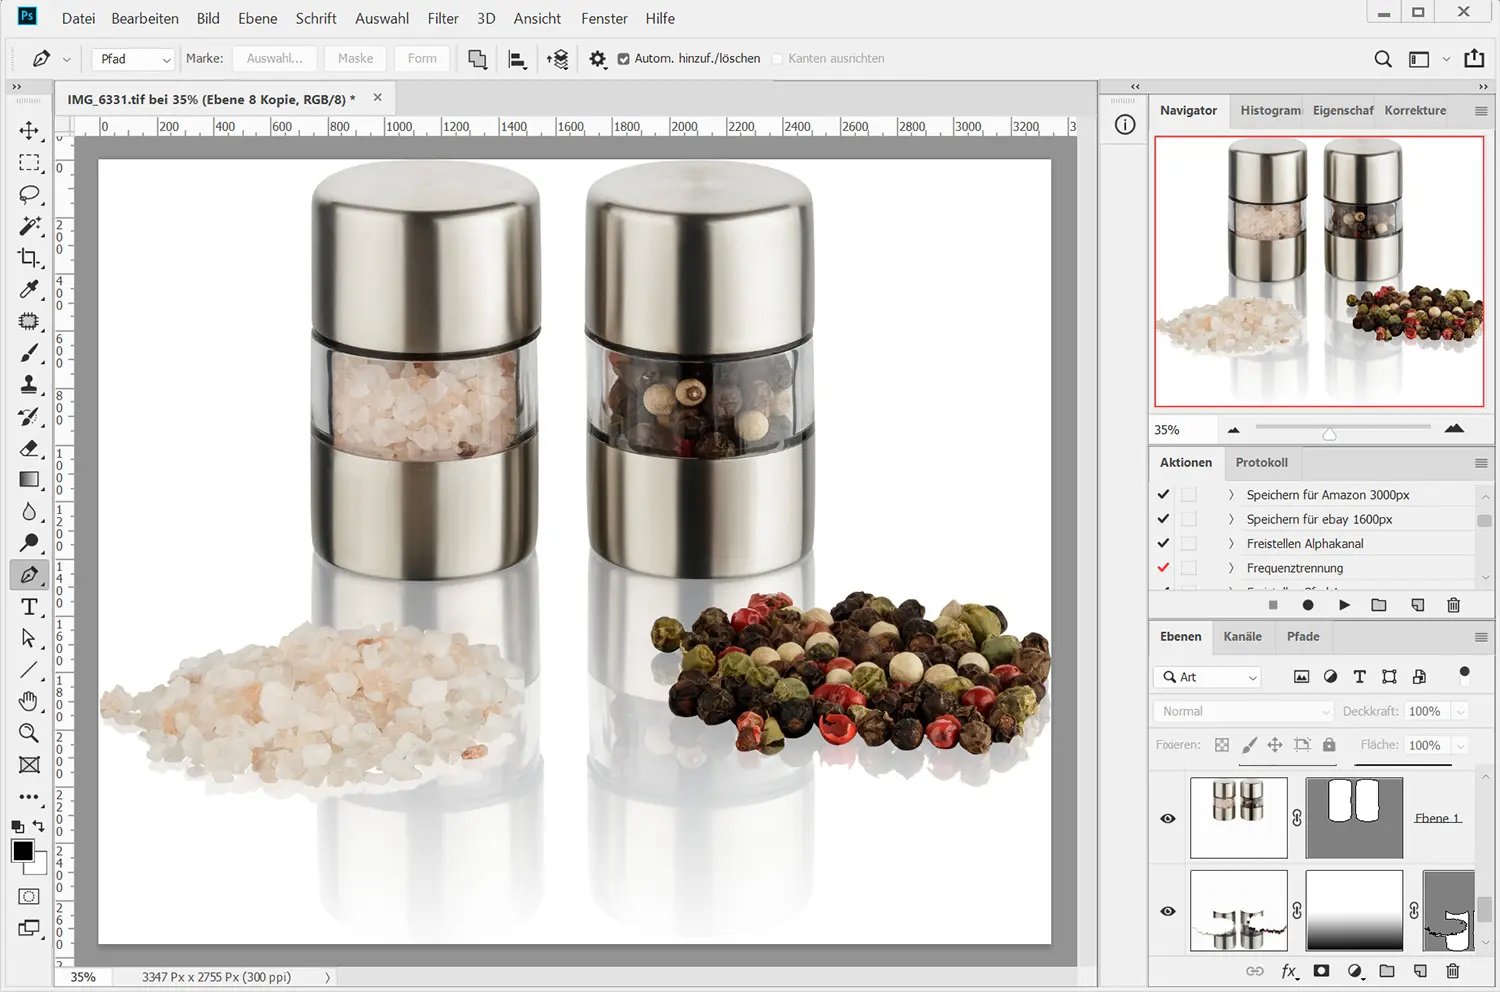Select the Lasso tool
1500x992 pixels.
point(29,194)
